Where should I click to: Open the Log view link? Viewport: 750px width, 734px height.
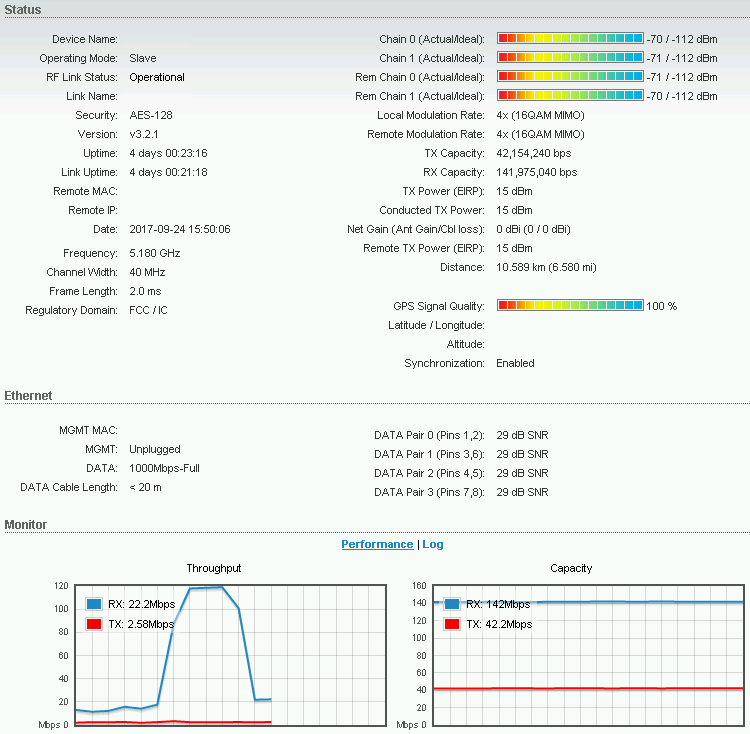click(x=433, y=544)
